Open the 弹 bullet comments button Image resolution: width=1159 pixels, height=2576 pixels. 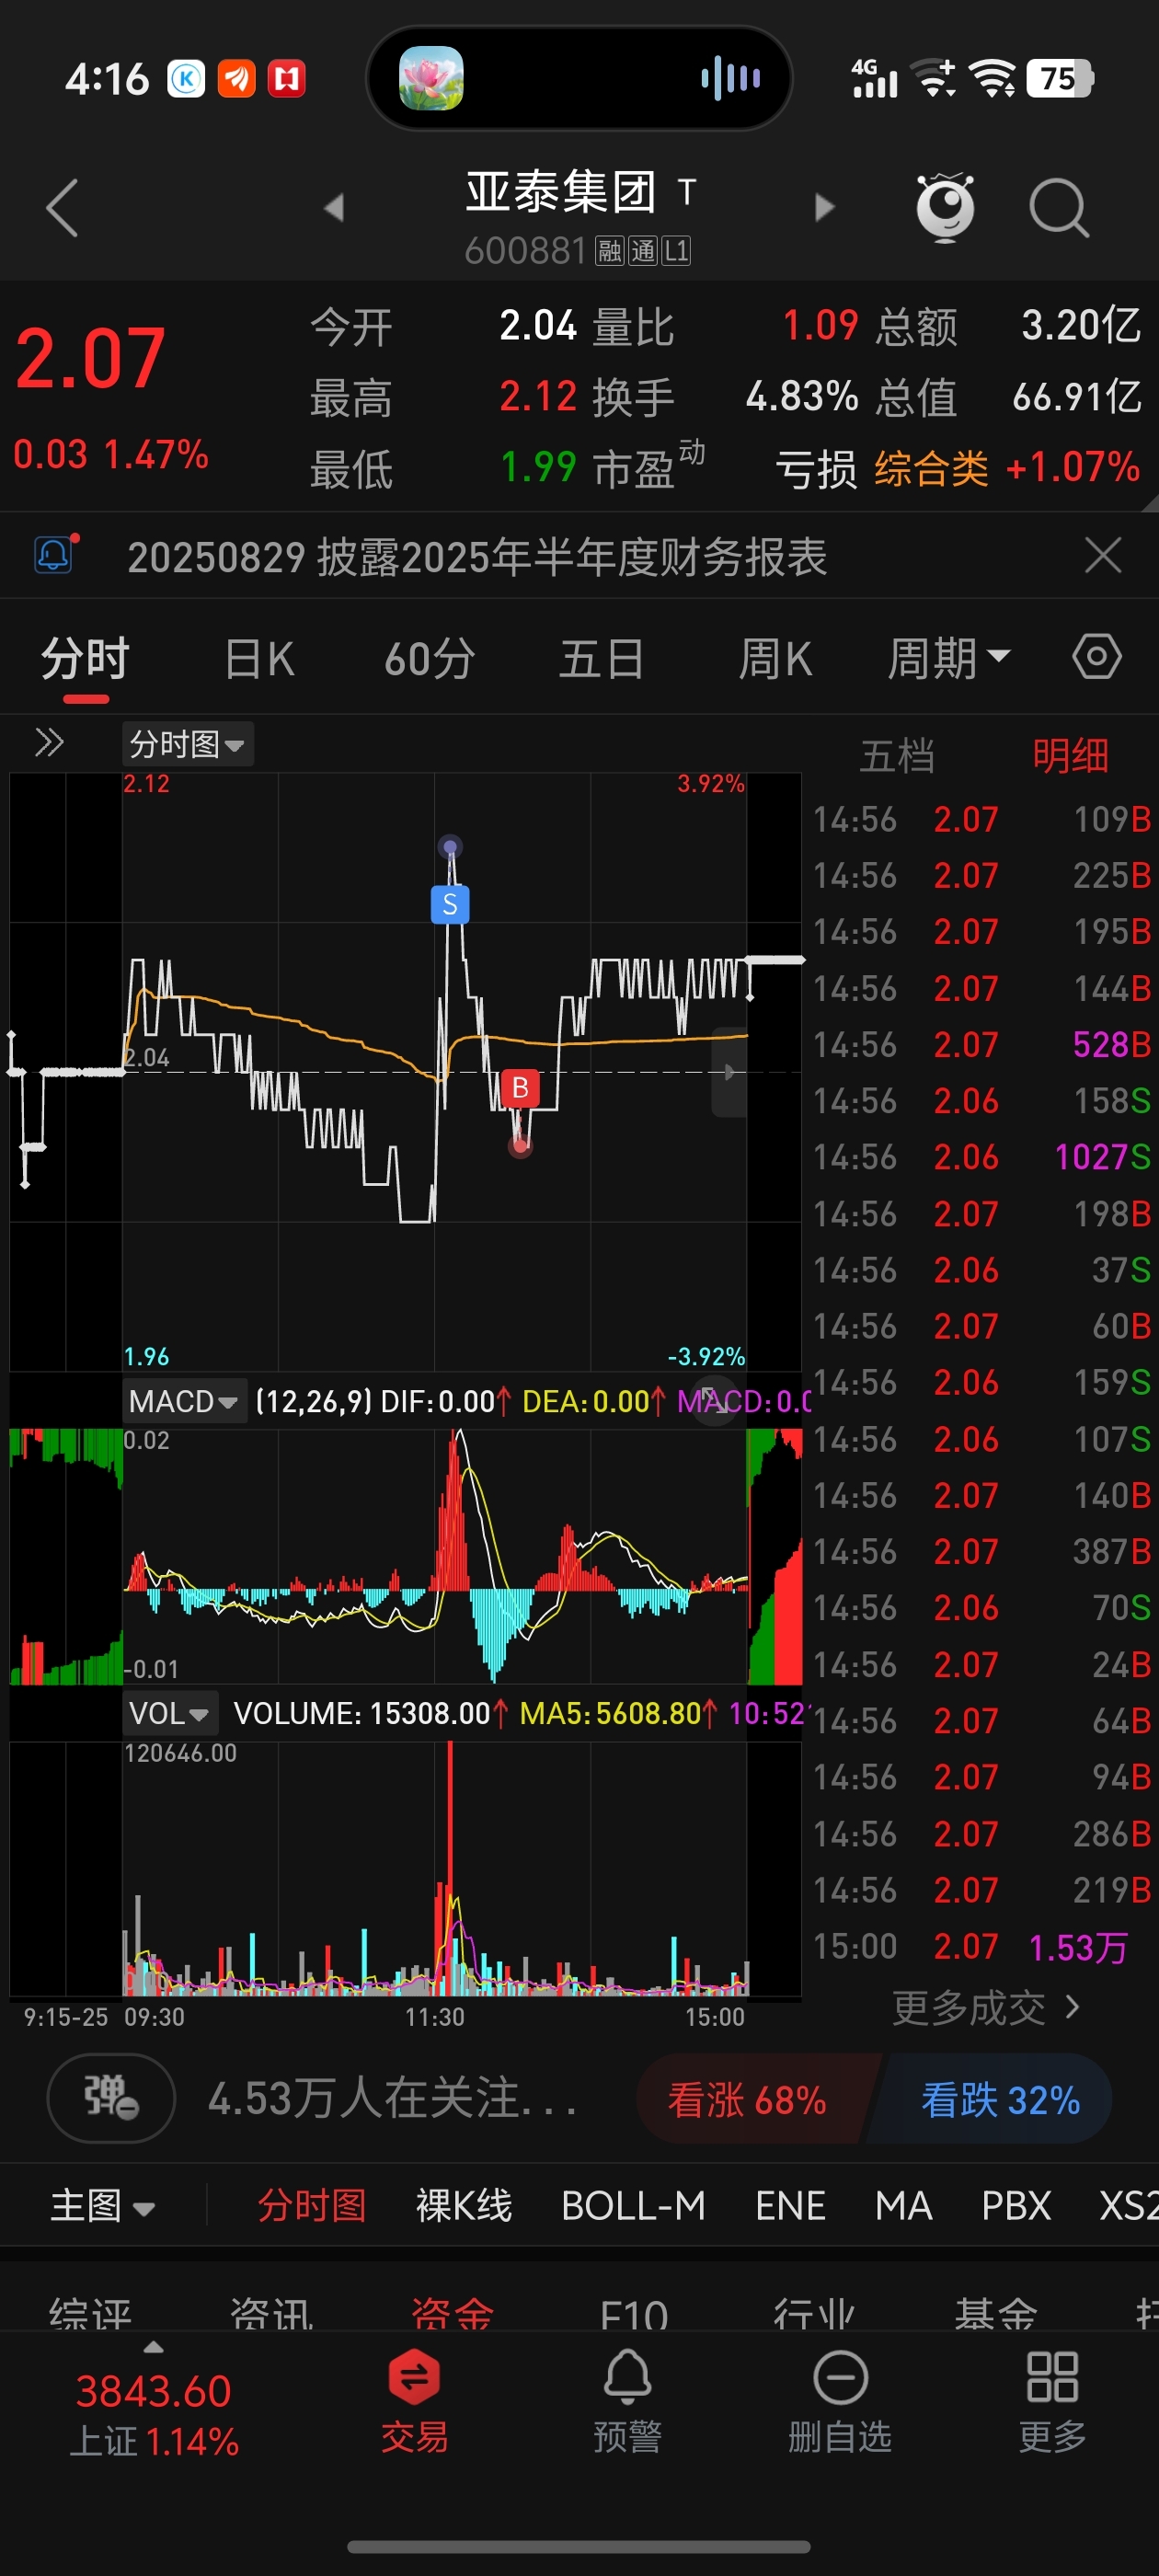[111, 2097]
